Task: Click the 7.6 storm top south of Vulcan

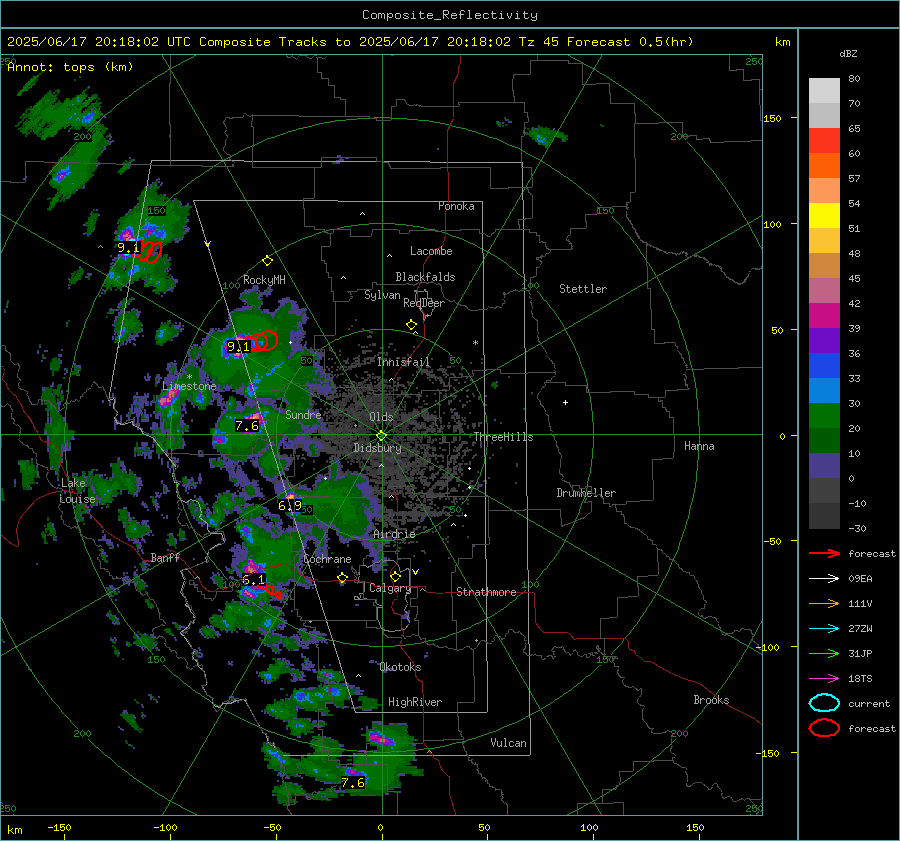Action: coord(352,782)
